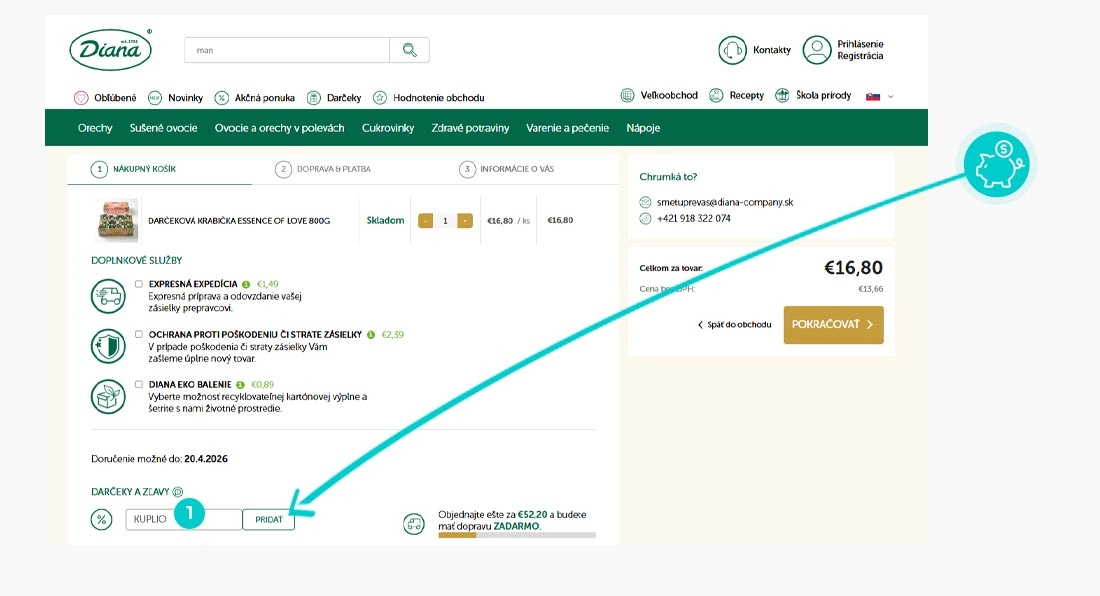Click the search magnifier icon

tap(410, 50)
